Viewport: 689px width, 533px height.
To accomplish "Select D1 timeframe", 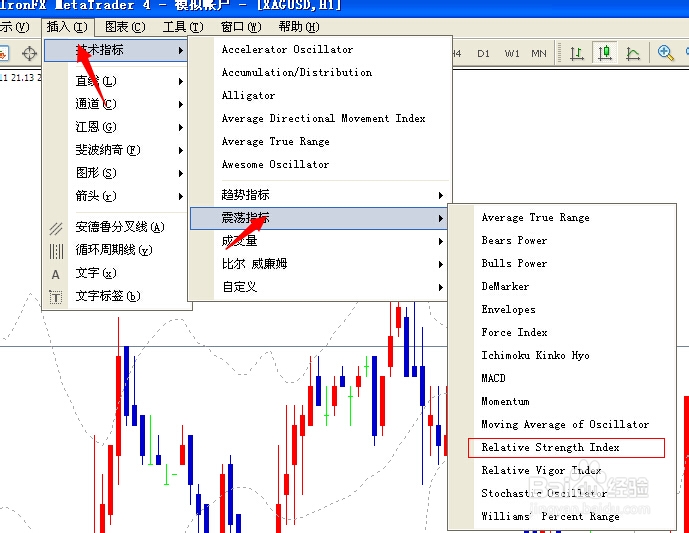I will coord(483,54).
